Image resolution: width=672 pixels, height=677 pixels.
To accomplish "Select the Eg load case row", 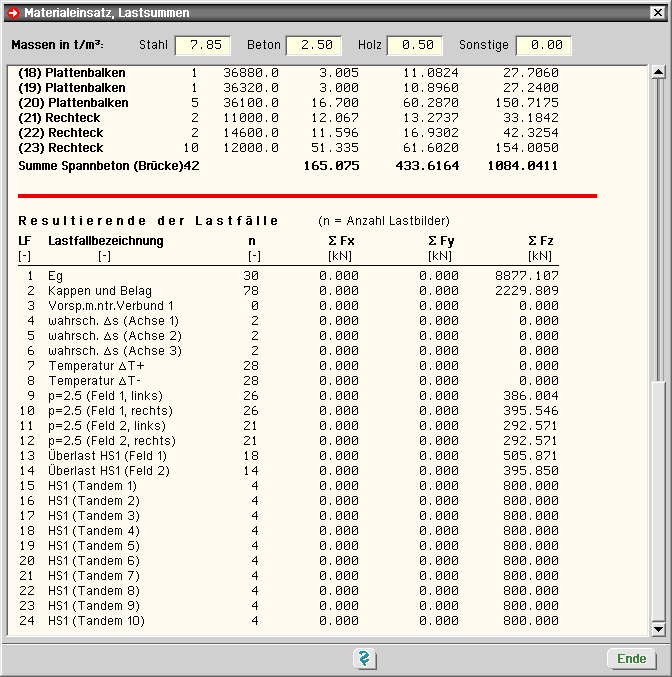I will click(56, 275).
